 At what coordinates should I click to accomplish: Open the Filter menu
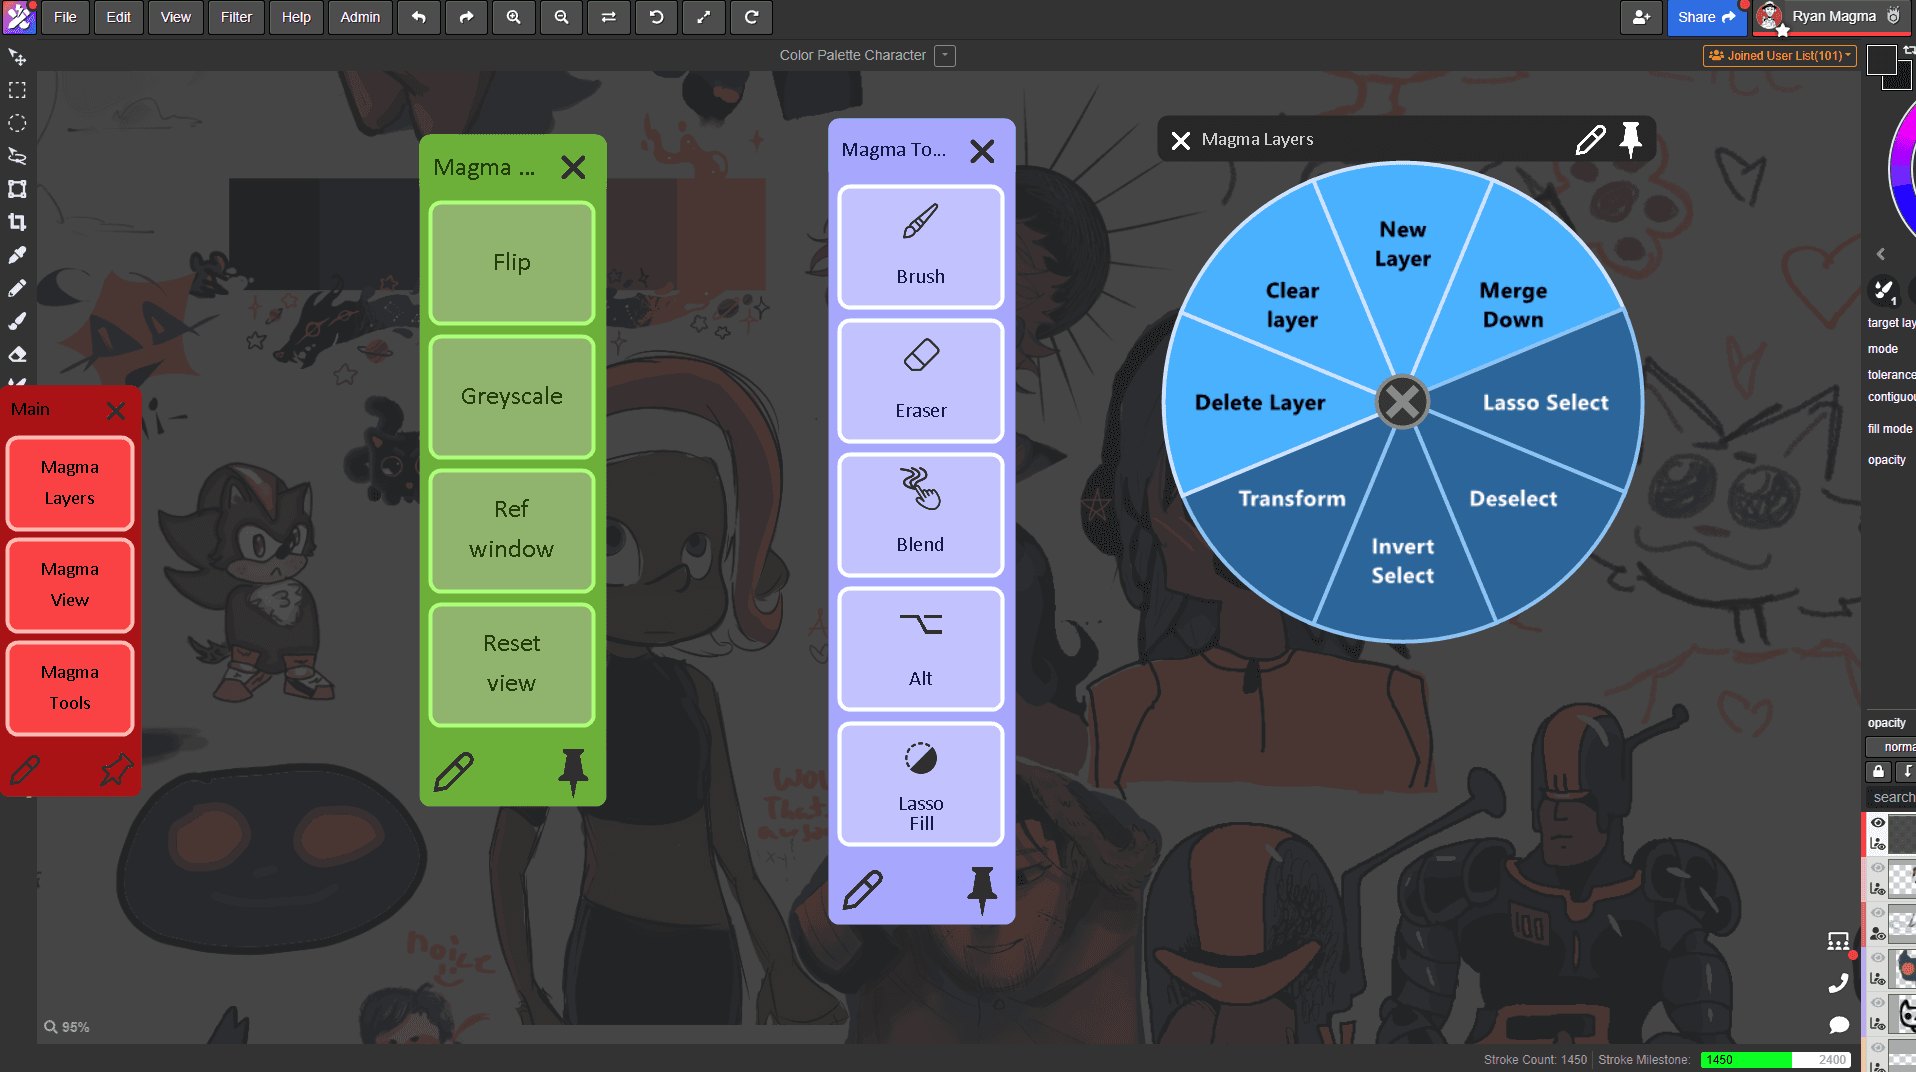point(236,17)
